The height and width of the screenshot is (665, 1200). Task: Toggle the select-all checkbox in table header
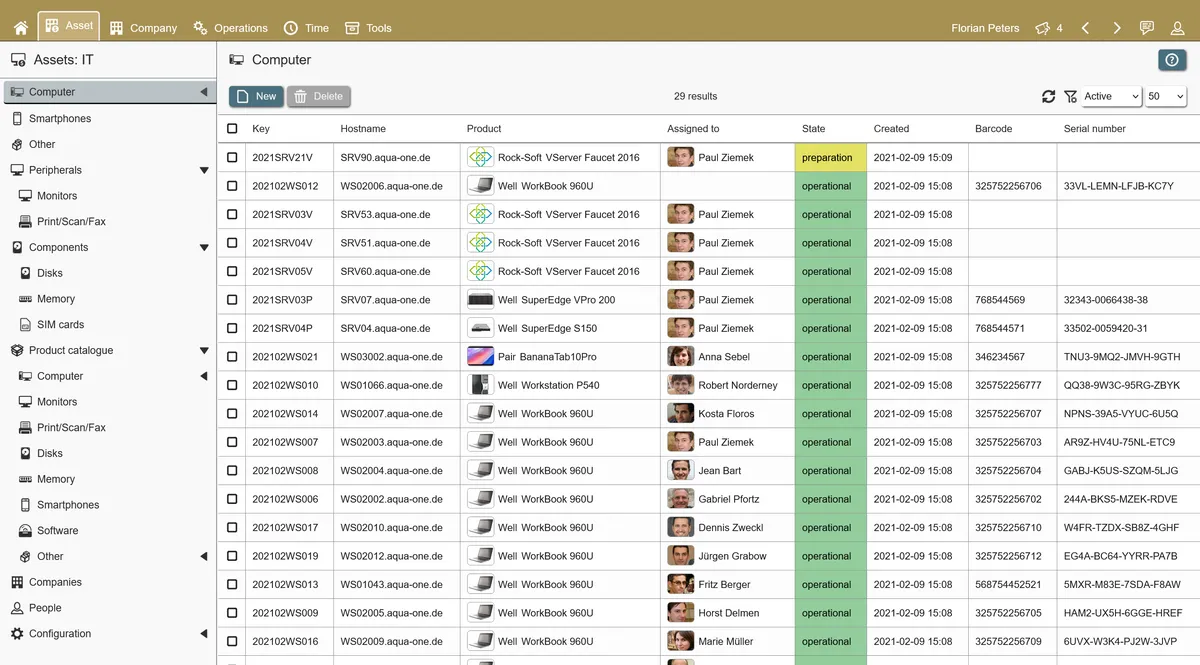[232, 129]
